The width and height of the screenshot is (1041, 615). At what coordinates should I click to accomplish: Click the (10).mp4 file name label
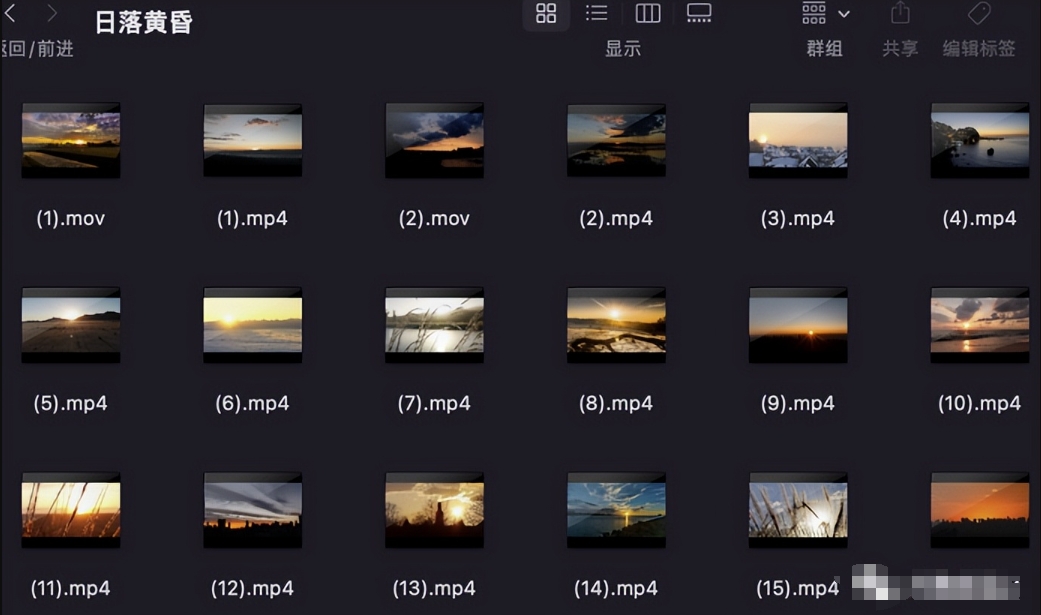point(979,404)
